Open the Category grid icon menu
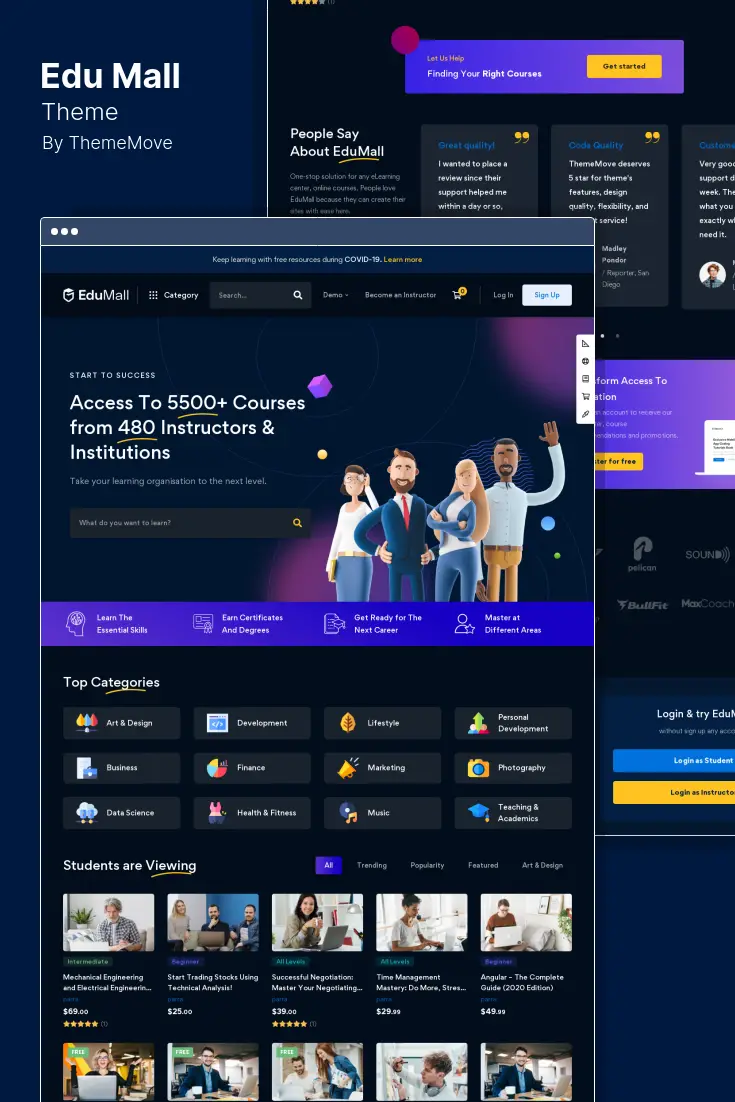Screen dimensions: 735x1102 153,295
